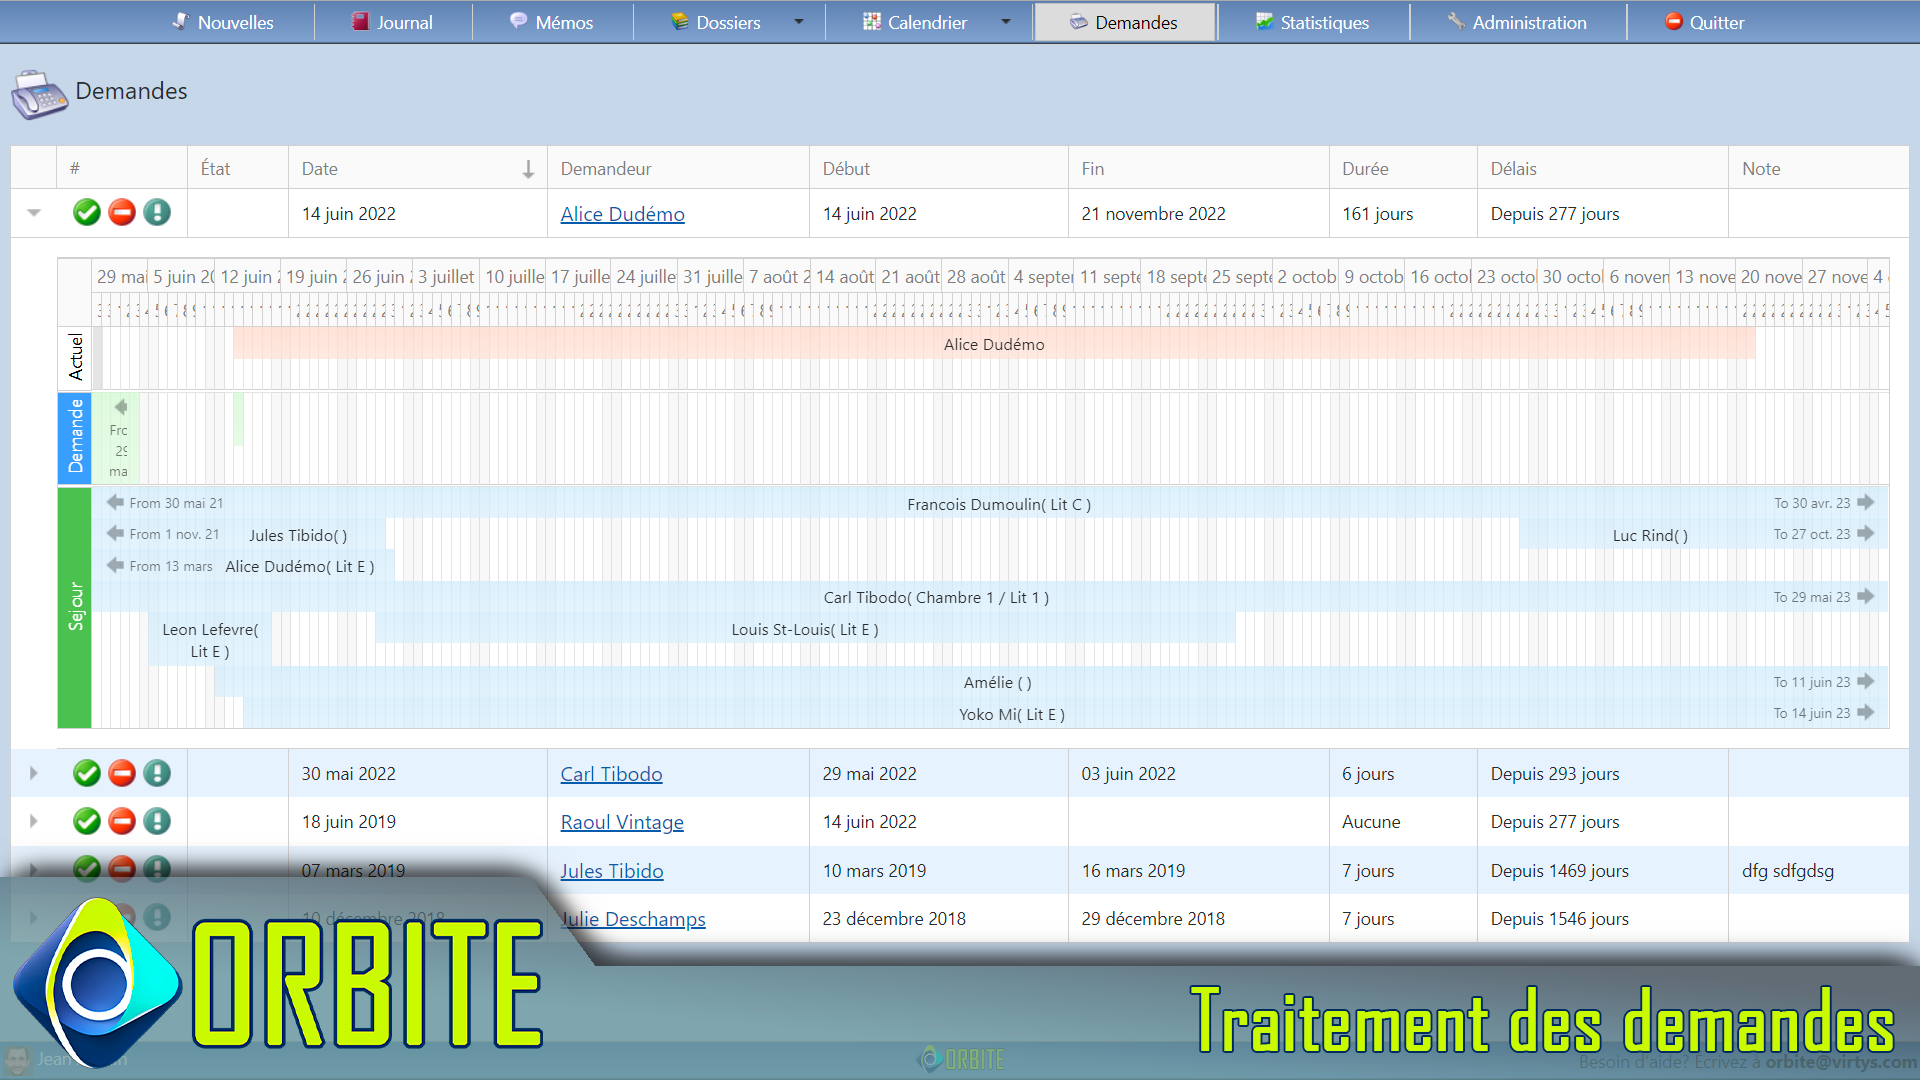Open Julie Deschamps requester link
This screenshot has height=1080, width=1920.
633,919
